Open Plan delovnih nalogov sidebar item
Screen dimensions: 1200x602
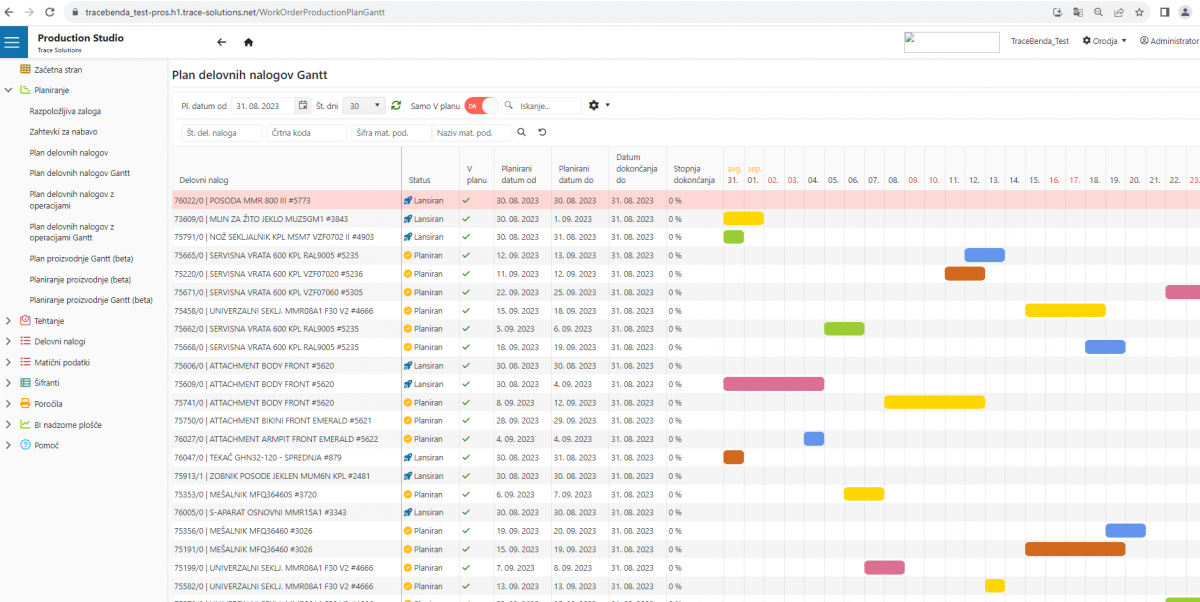click(69, 152)
